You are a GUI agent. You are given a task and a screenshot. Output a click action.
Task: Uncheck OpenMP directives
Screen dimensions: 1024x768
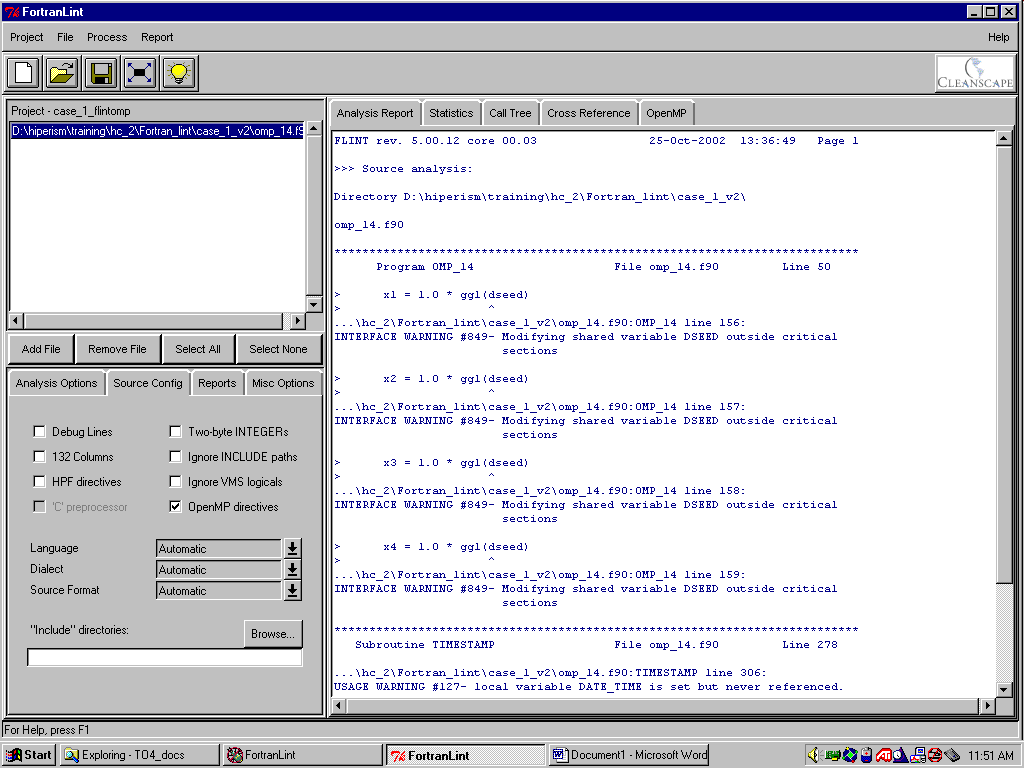click(175, 506)
